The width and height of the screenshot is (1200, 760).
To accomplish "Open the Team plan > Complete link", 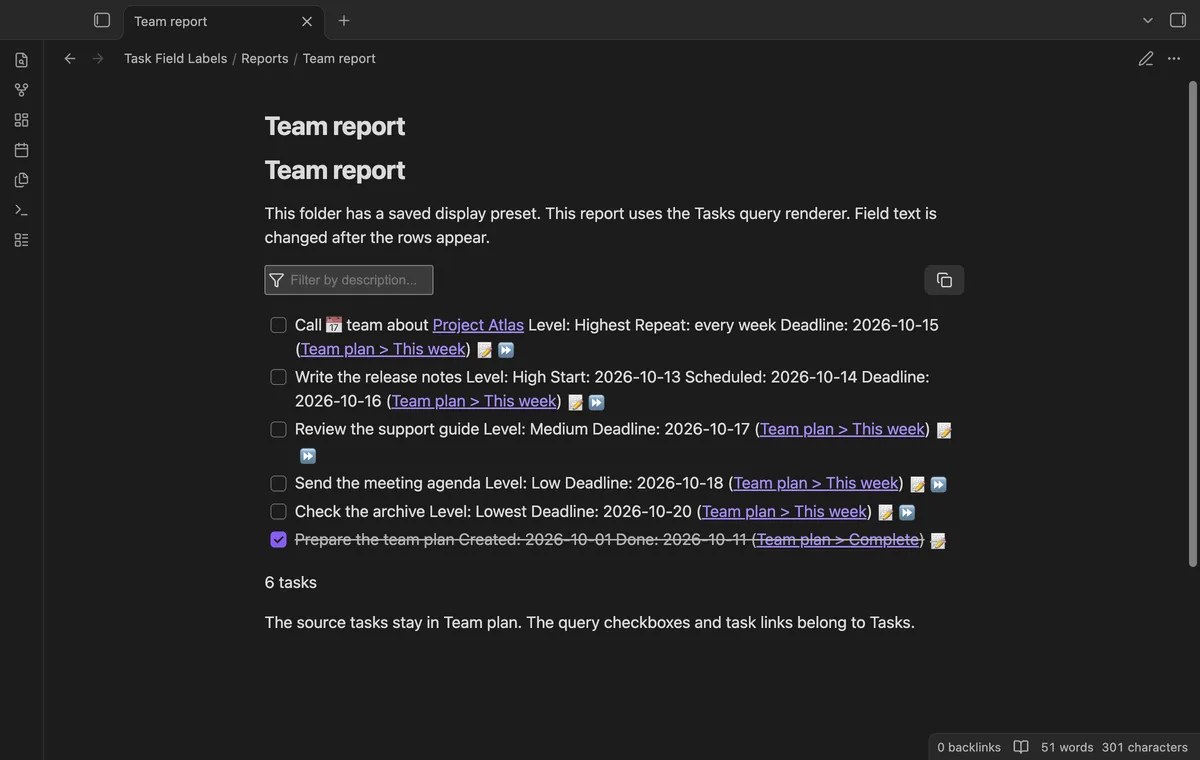I will tap(838, 539).
